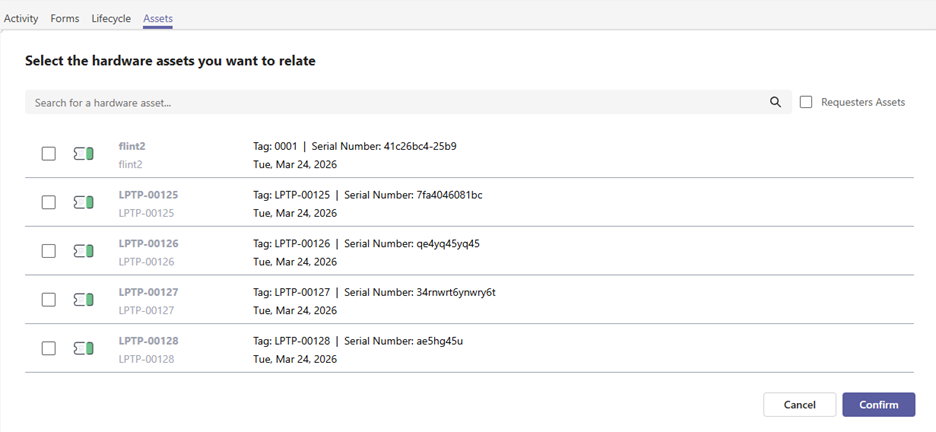The height and width of the screenshot is (432, 936).
Task: Click hardware asset icon for LPTP-00125
Action: click(84, 202)
